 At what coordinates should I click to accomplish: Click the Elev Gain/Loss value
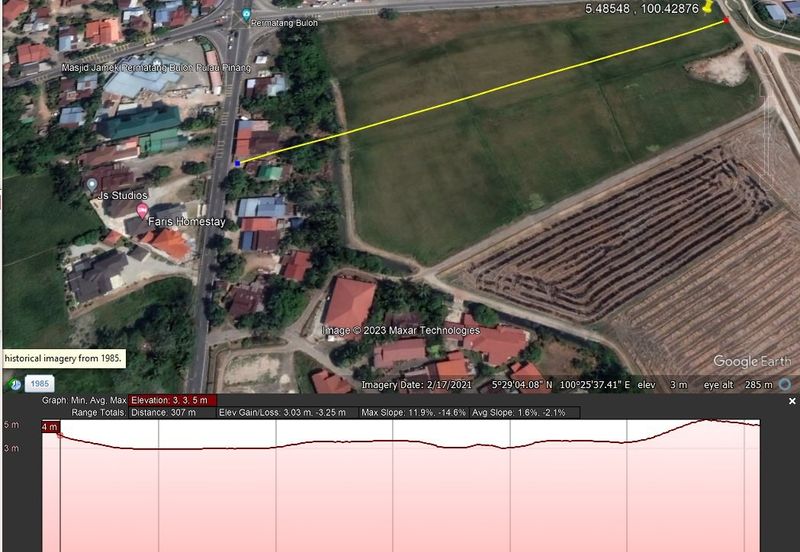(x=287, y=412)
